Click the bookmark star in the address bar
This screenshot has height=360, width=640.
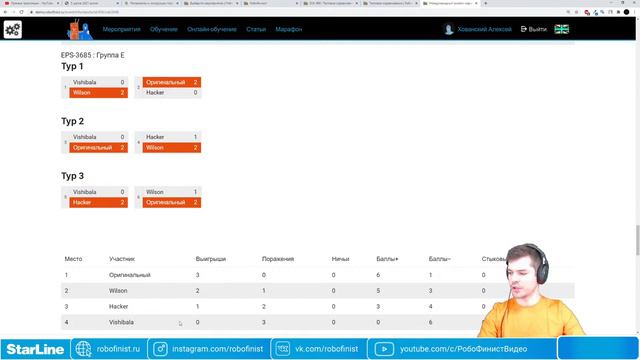[576, 12]
